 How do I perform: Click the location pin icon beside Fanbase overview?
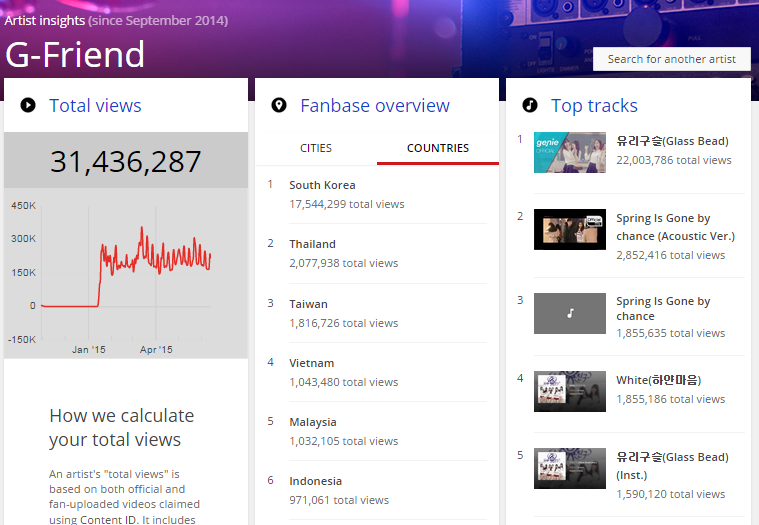(279, 105)
